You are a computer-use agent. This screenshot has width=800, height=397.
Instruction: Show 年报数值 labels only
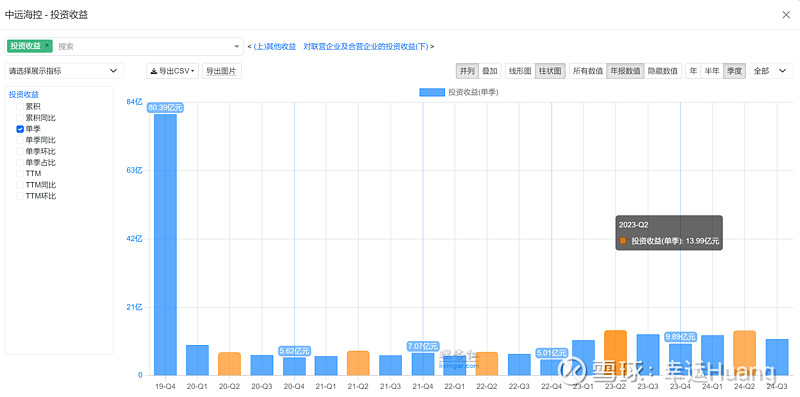pos(625,71)
